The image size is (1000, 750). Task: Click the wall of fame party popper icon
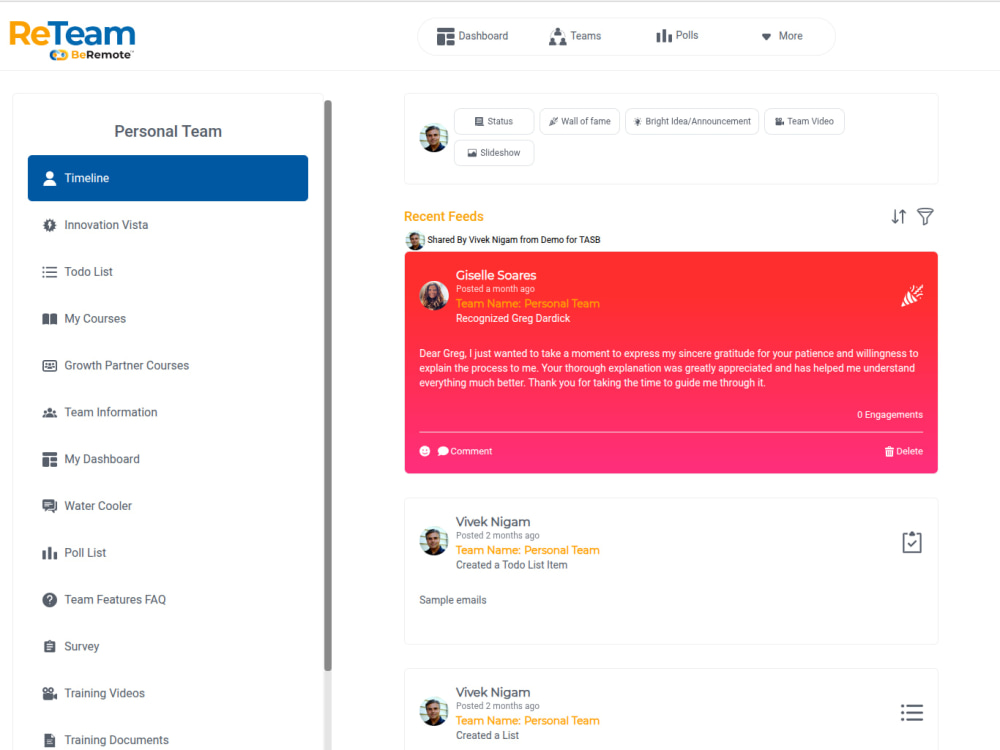click(x=912, y=295)
